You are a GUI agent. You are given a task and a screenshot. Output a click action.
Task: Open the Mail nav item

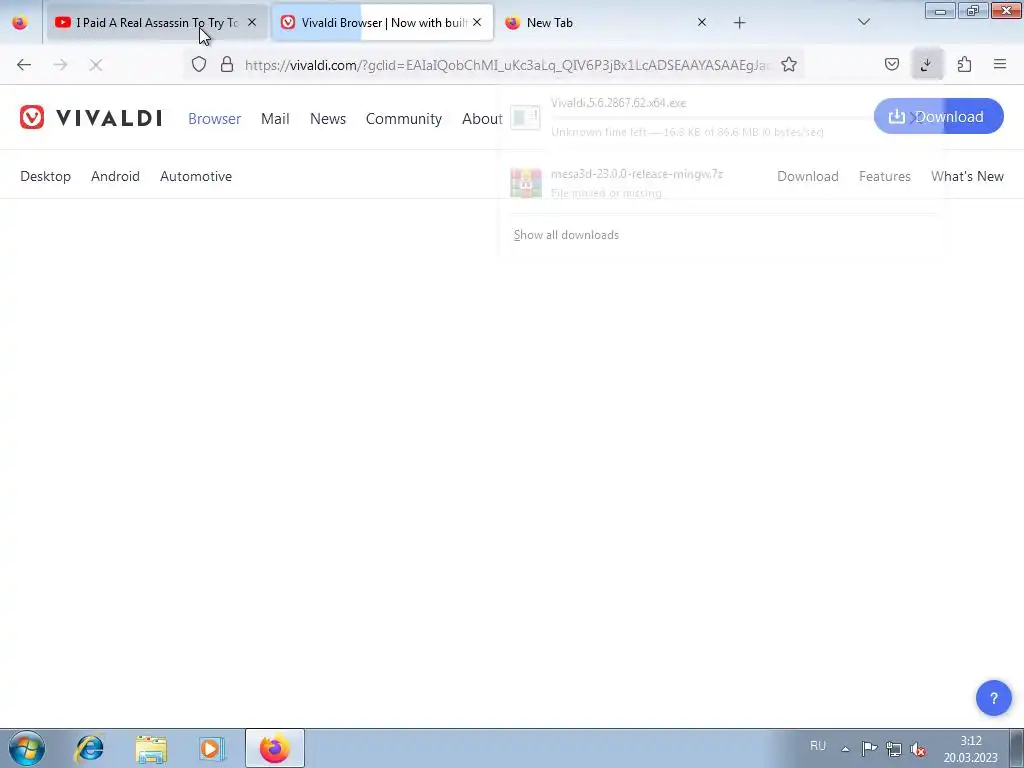coord(275,119)
